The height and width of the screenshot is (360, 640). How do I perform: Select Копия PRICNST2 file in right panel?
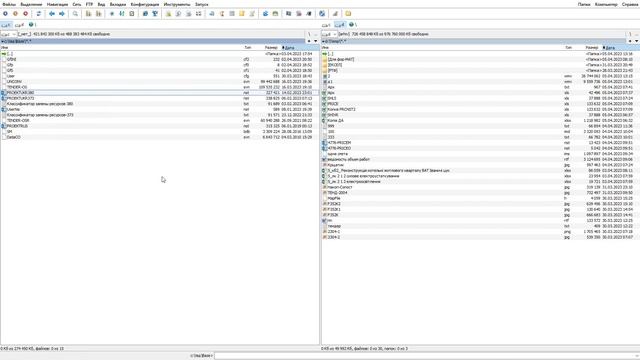480,109
